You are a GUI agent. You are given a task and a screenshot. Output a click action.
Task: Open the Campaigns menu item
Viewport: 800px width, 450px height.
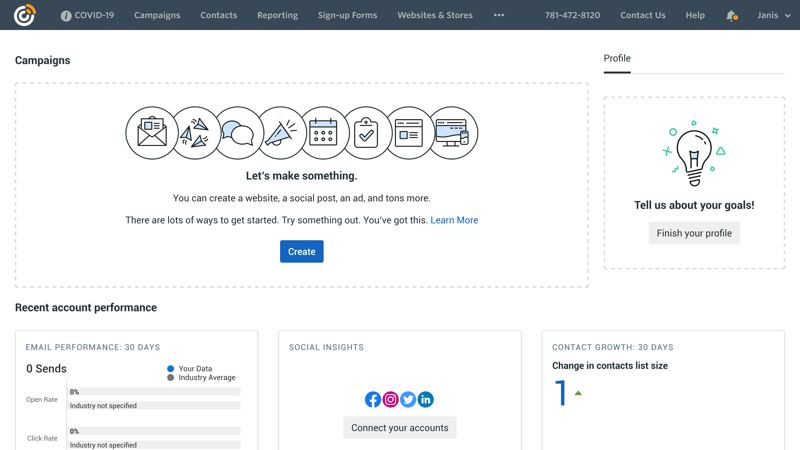[x=157, y=15]
